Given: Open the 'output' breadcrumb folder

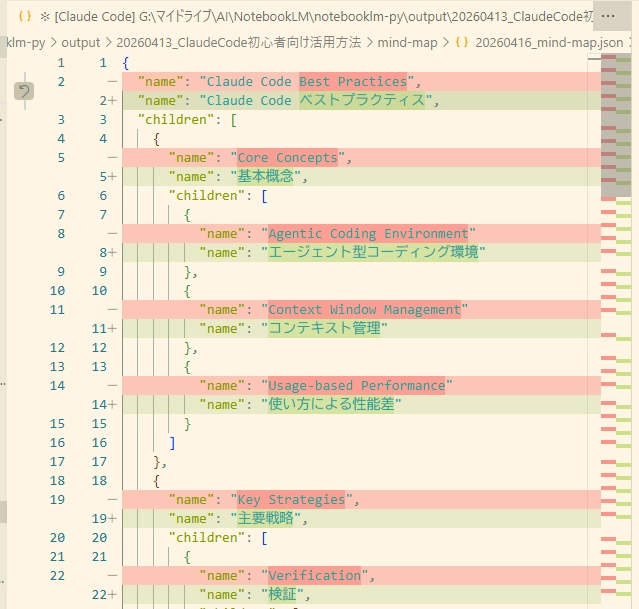Looking at the screenshot, I should point(81,42).
